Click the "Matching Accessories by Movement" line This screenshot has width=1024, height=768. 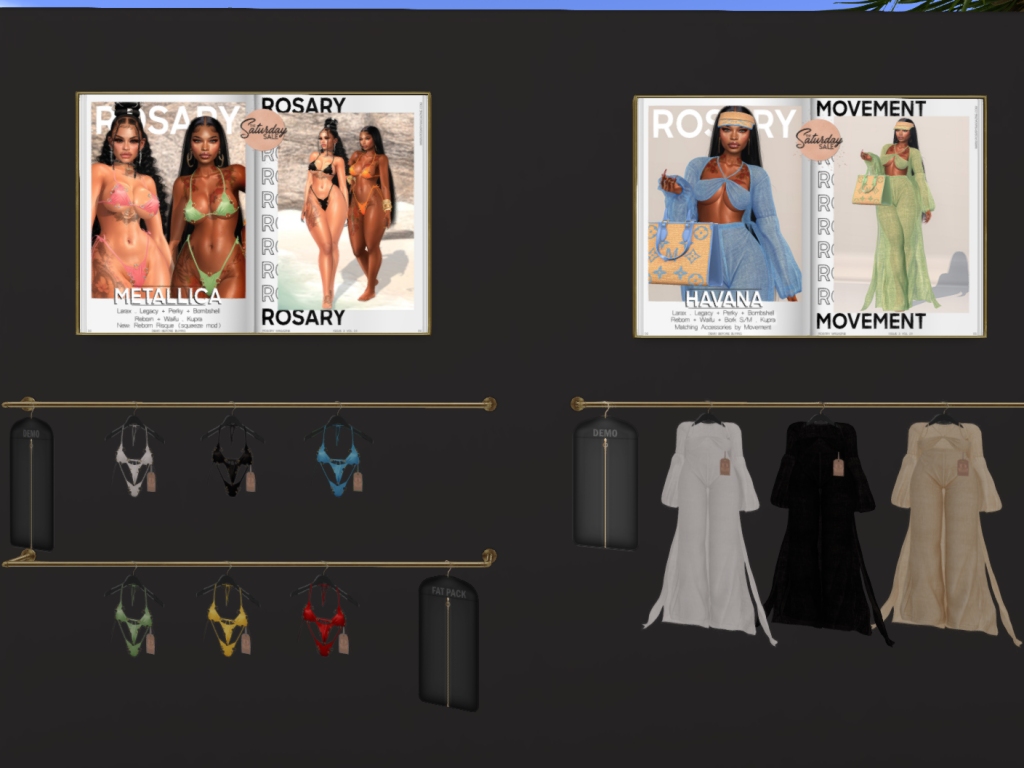click(x=723, y=327)
